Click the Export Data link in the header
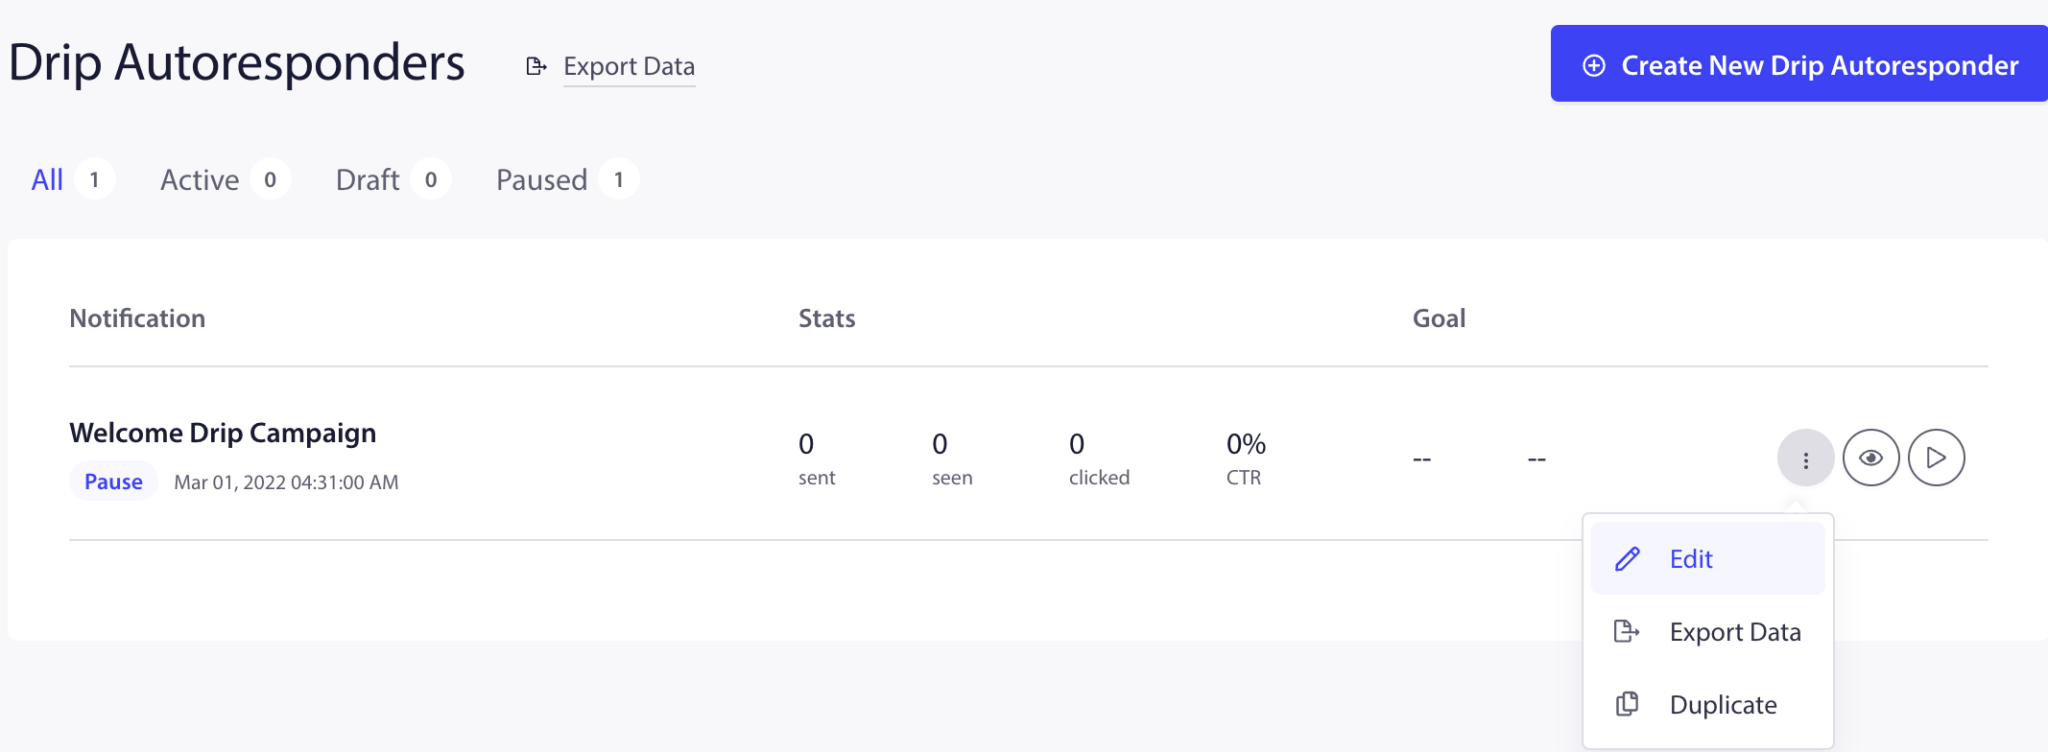 tap(629, 66)
